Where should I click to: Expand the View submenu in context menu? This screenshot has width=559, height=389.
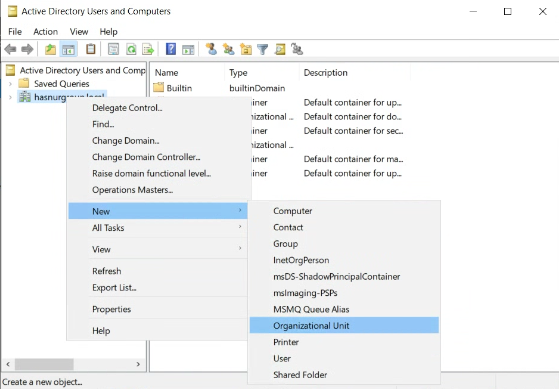tap(158, 249)
